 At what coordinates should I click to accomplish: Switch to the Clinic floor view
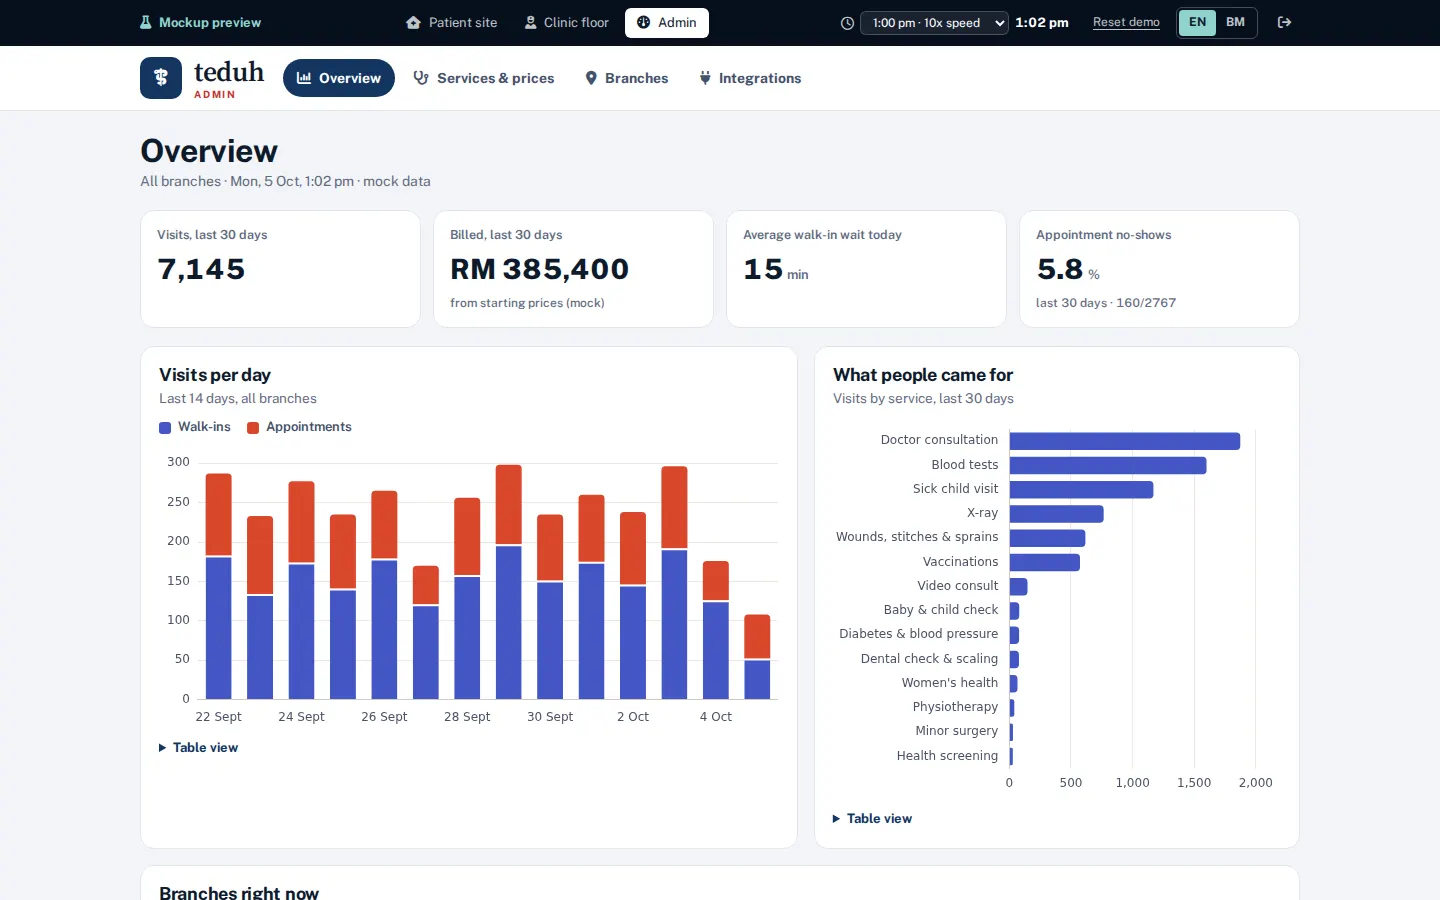point(567,22)
